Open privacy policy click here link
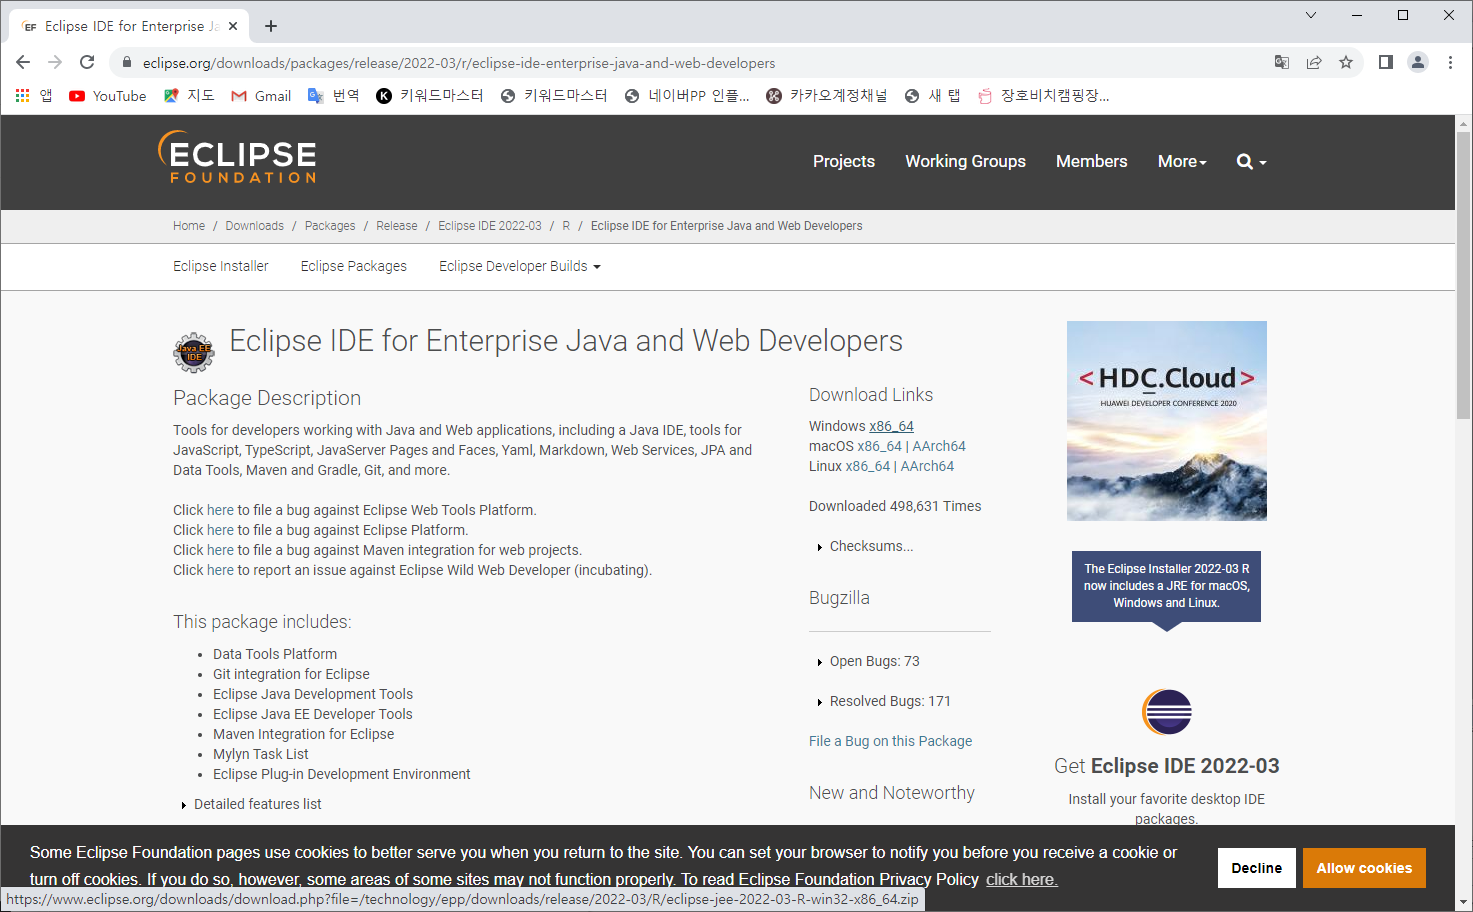The image size is (1473, 912). (x=1021, y=880)
